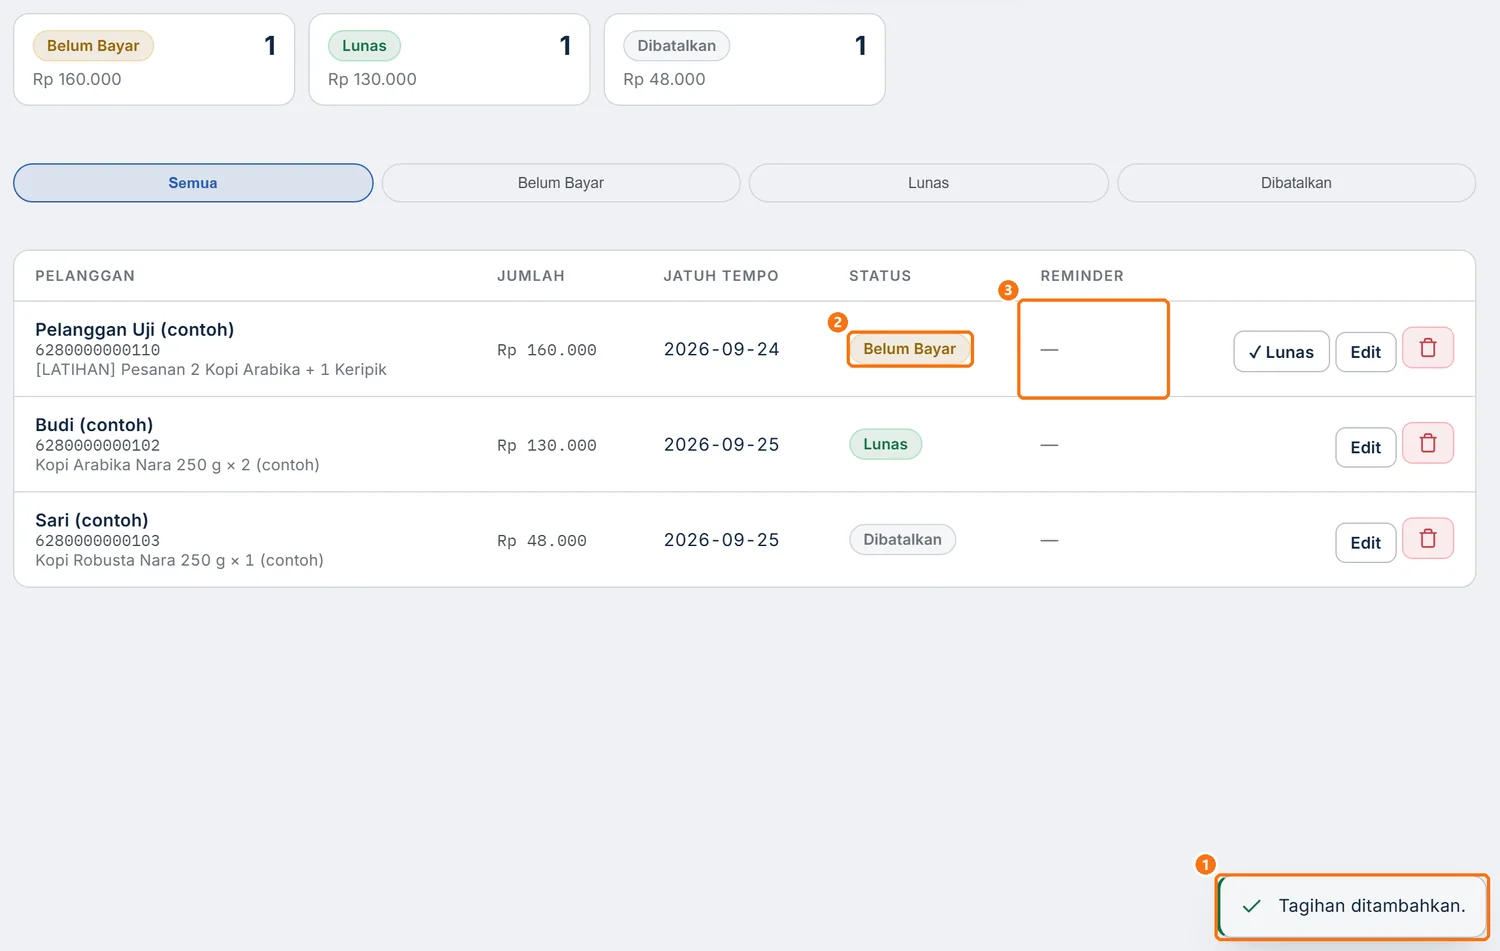Click phone number 6280000000110
The height and width of the screenshot is (951, 1500).
[98, 350]
